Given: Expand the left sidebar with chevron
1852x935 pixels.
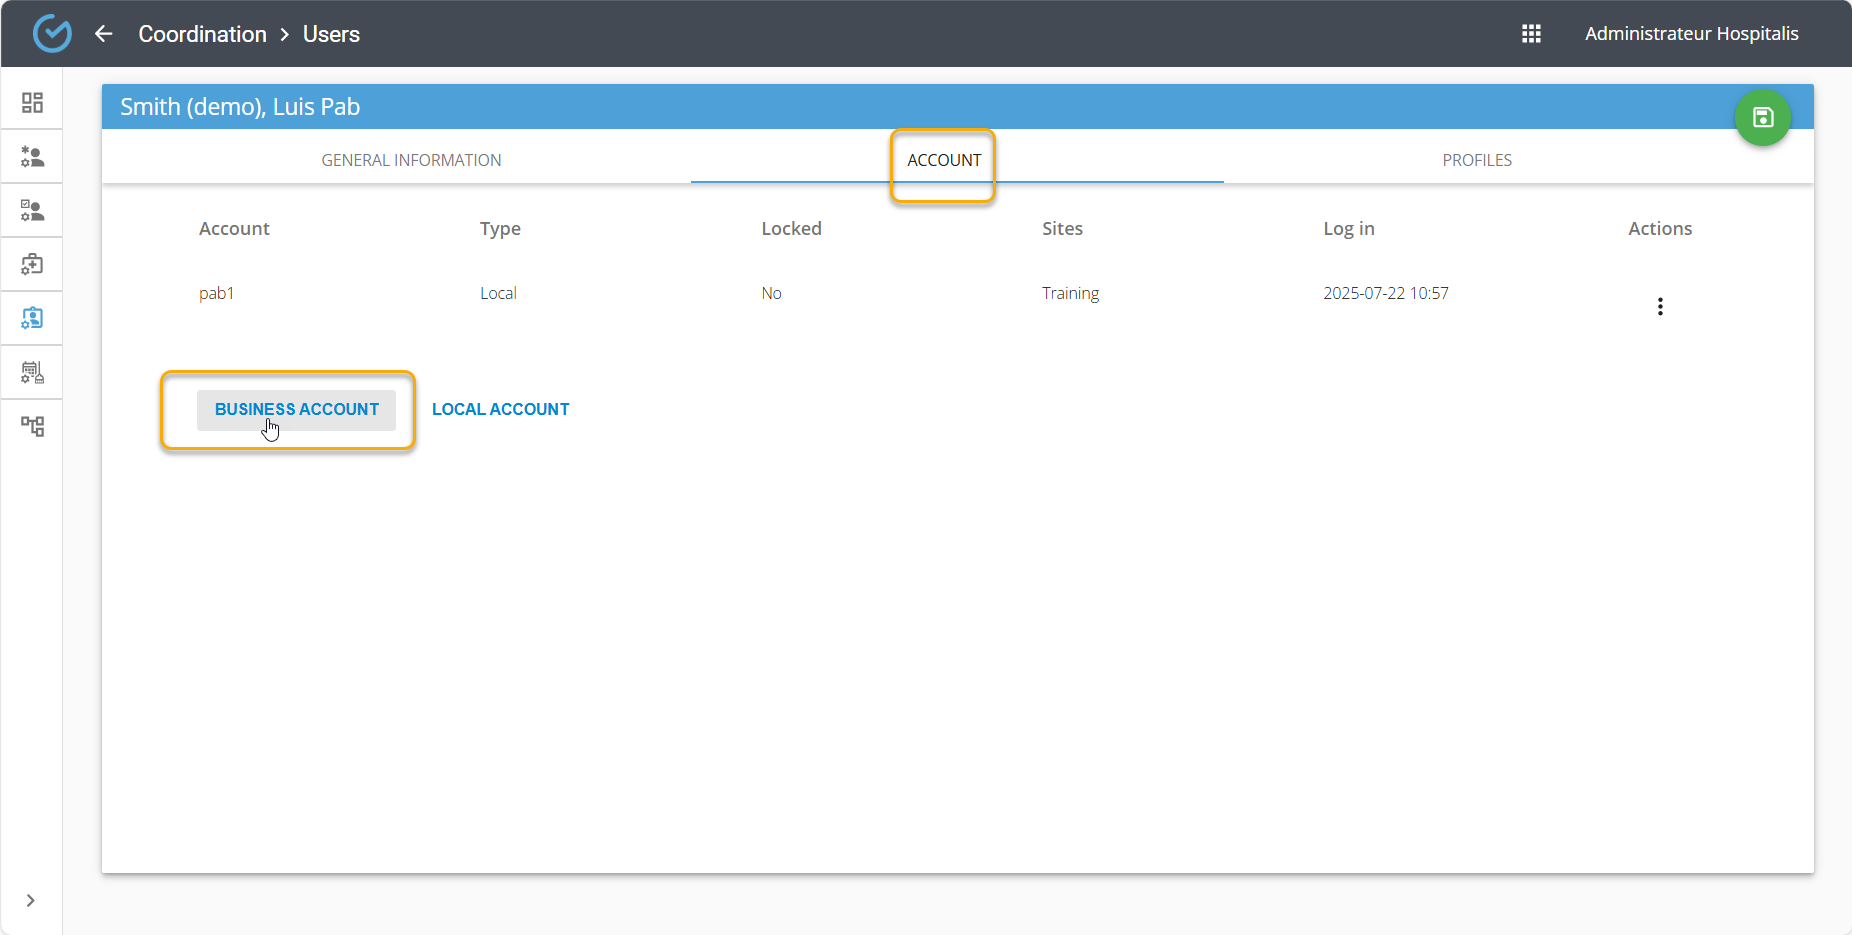Looking at the screenshot, I should coord(31,900).
